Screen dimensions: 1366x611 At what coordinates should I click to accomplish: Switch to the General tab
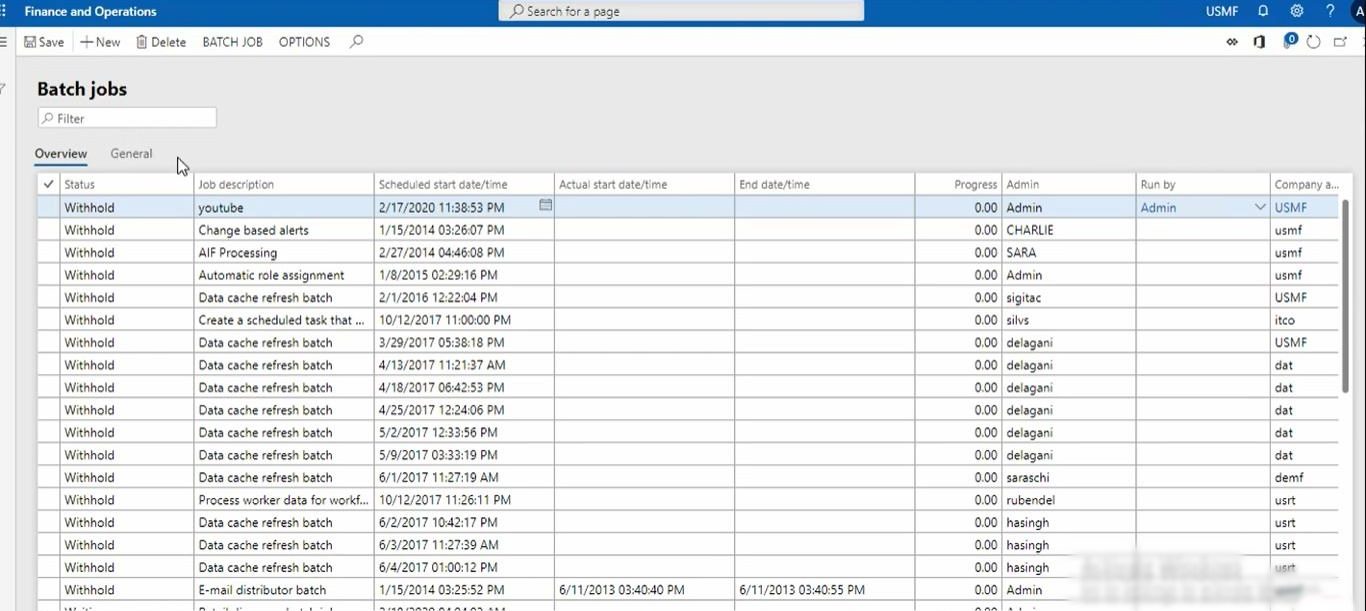click(131, 153)
